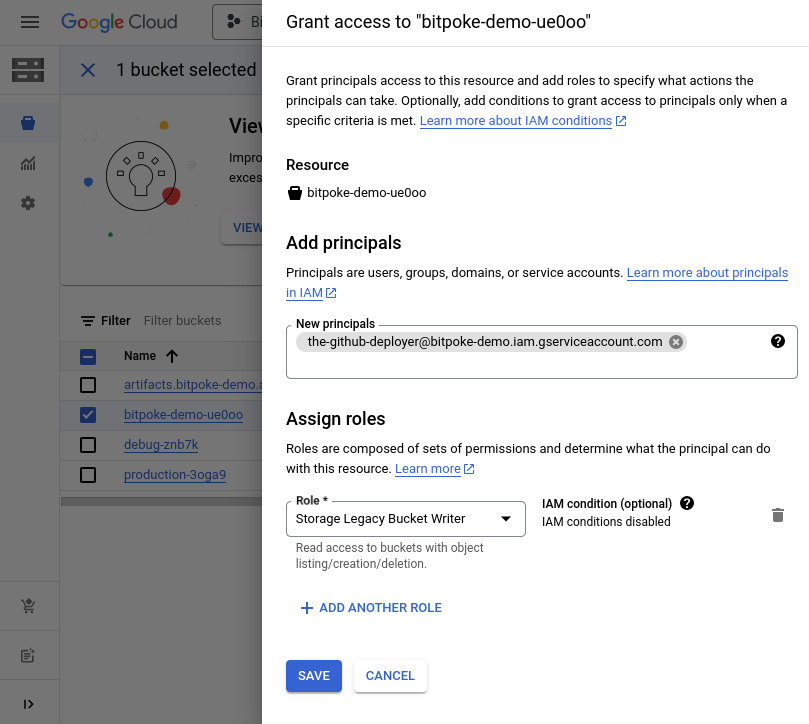Open the Role dropdown selector
The image size is (809, 724).
pyautogui.click(x=405, y=518)
